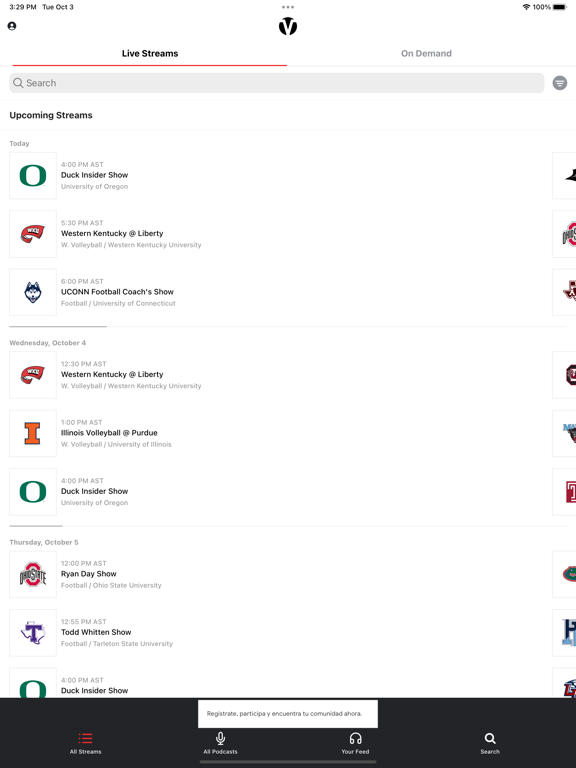The height and width of the screenshot is (768, 576).
Task: Tap the UConn Huskies logo thumbnail
Action: [x=33, y=292]
